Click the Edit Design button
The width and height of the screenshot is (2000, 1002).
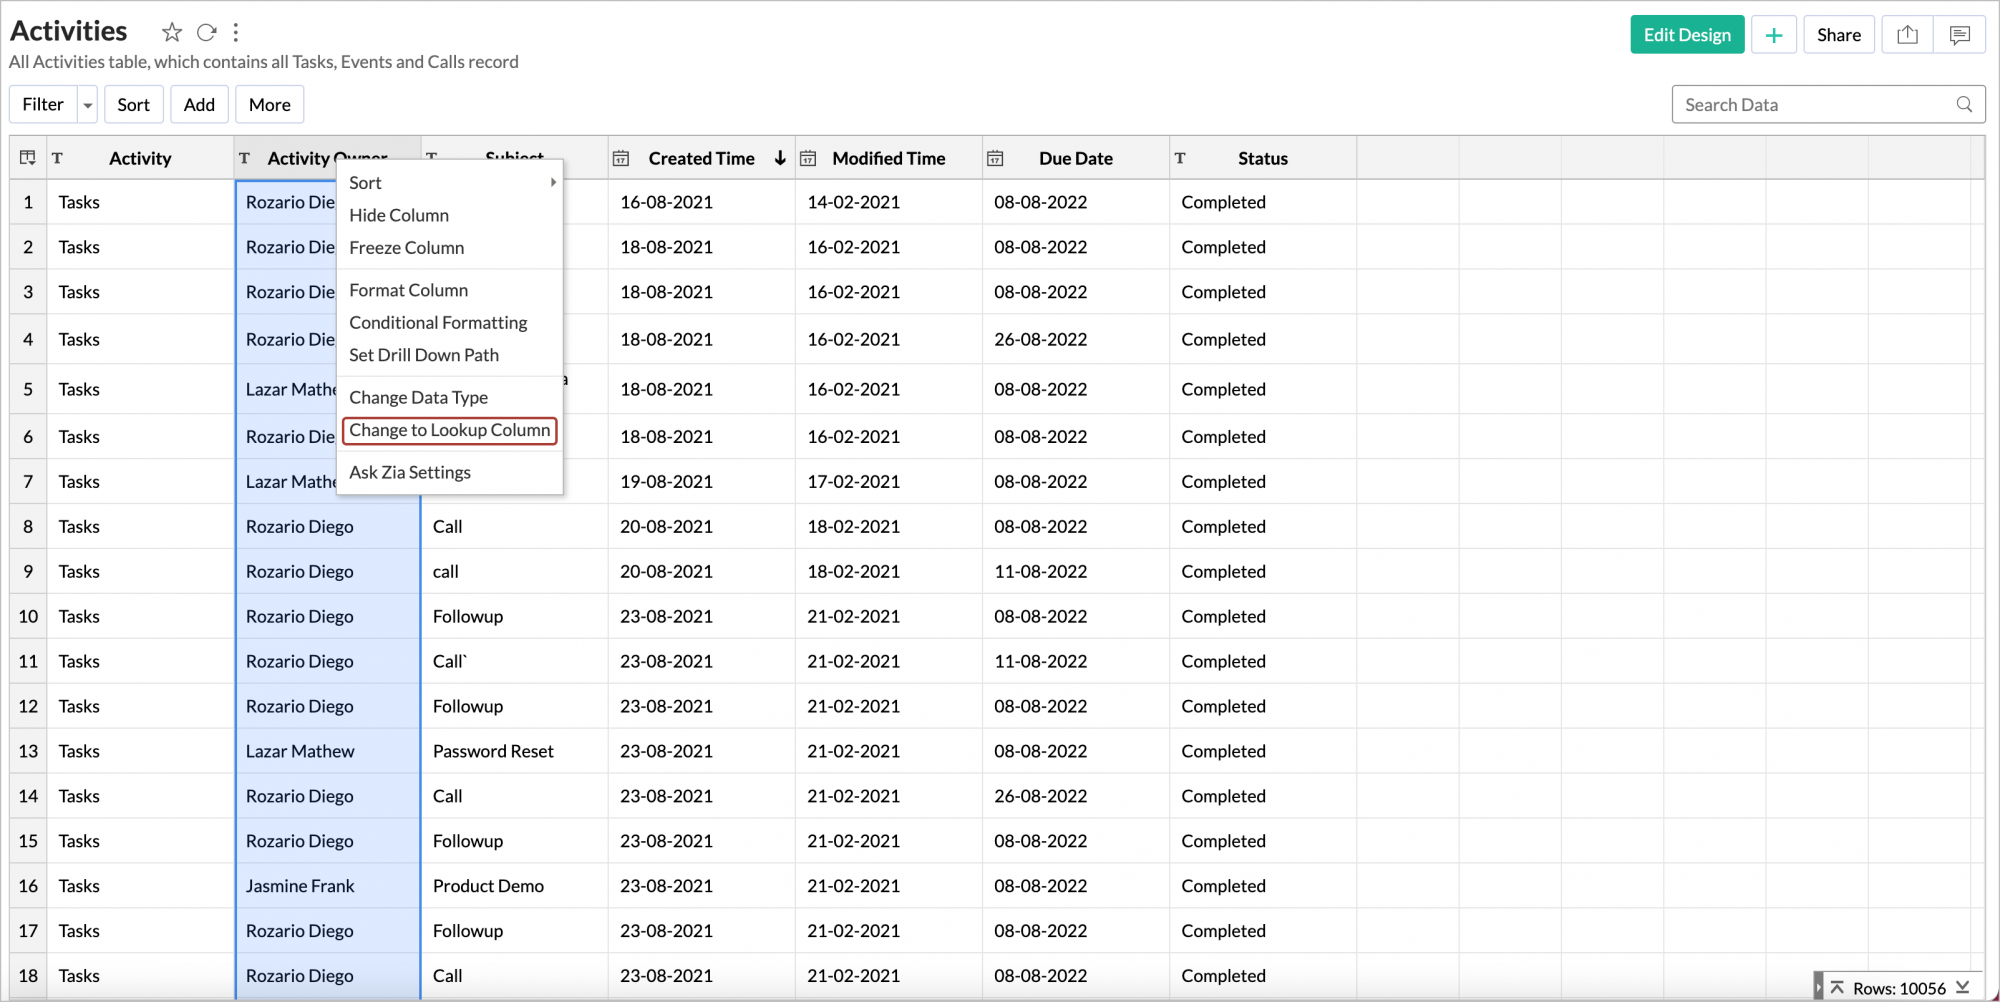(x=1687, y=34)
